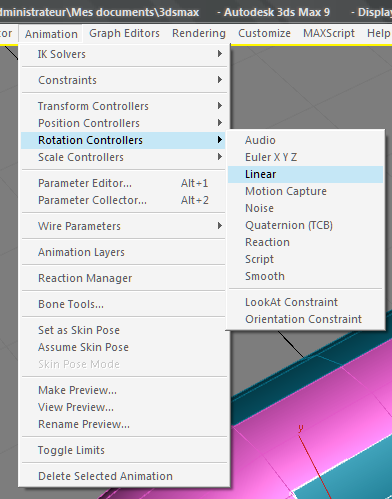The width and height of the screenshot is (392, 499).
Task: Open Position Controllers submenu
Action: (x=124, y=123)
